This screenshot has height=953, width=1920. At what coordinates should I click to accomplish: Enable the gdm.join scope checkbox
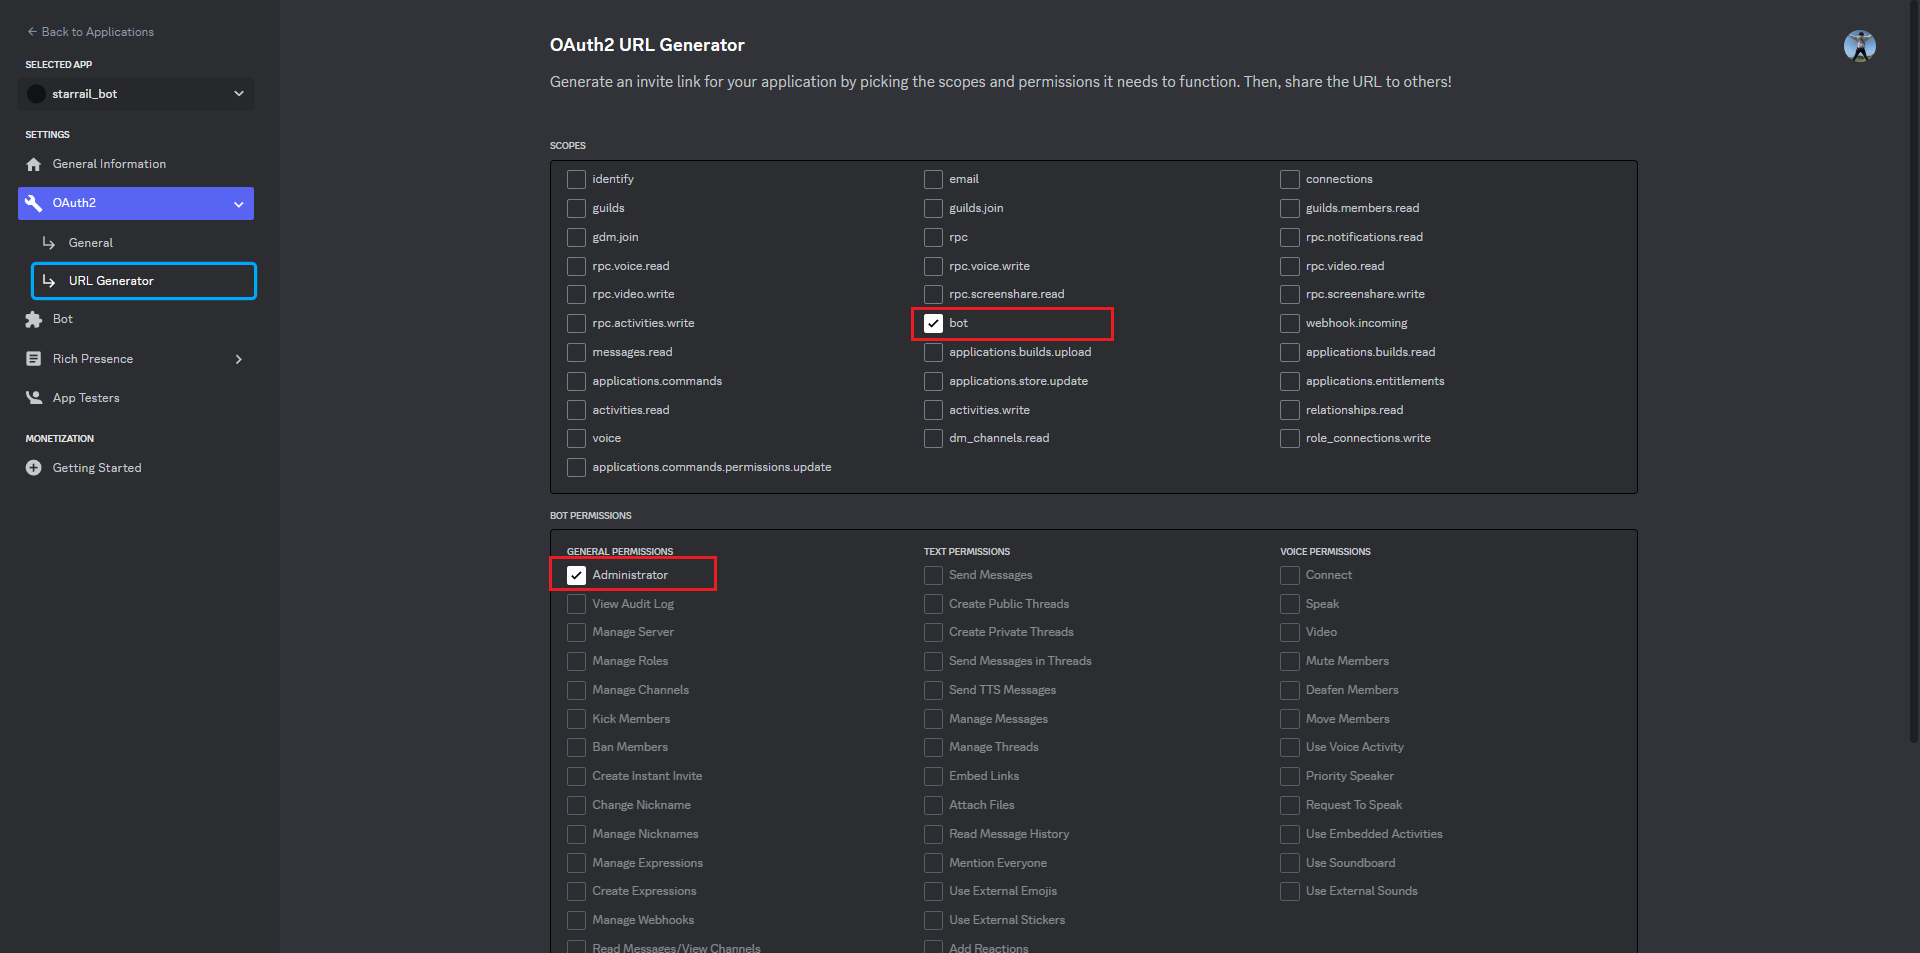click(x=576, y=237)
